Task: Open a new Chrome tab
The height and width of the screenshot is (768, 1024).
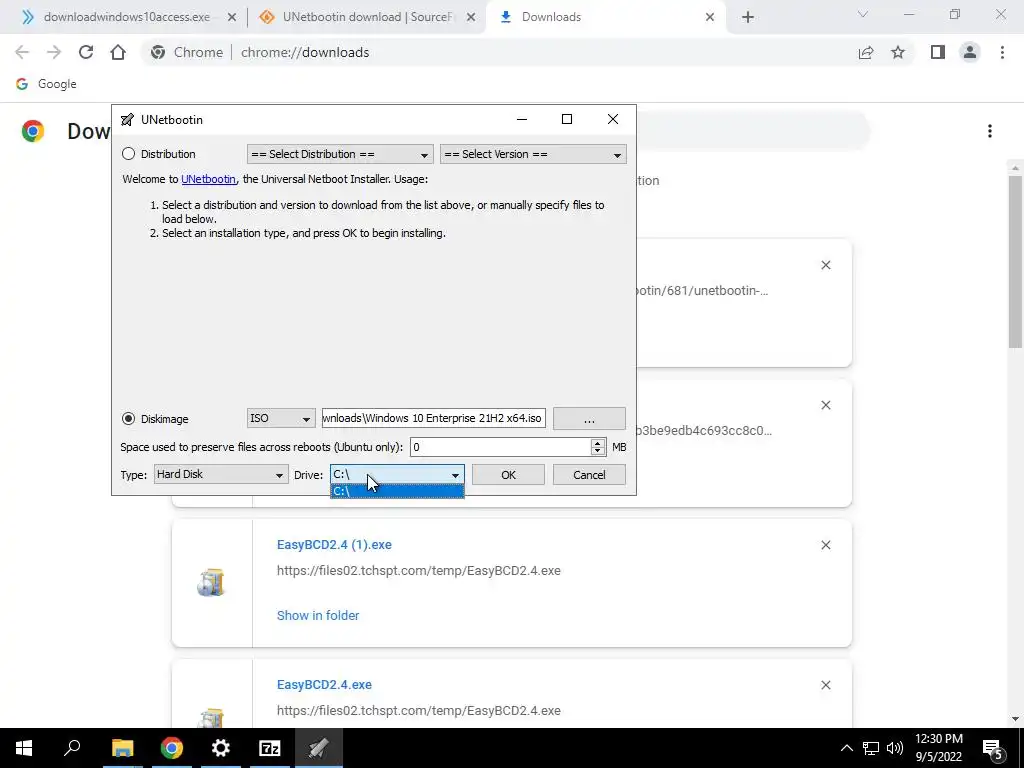Action: [748, 18]
